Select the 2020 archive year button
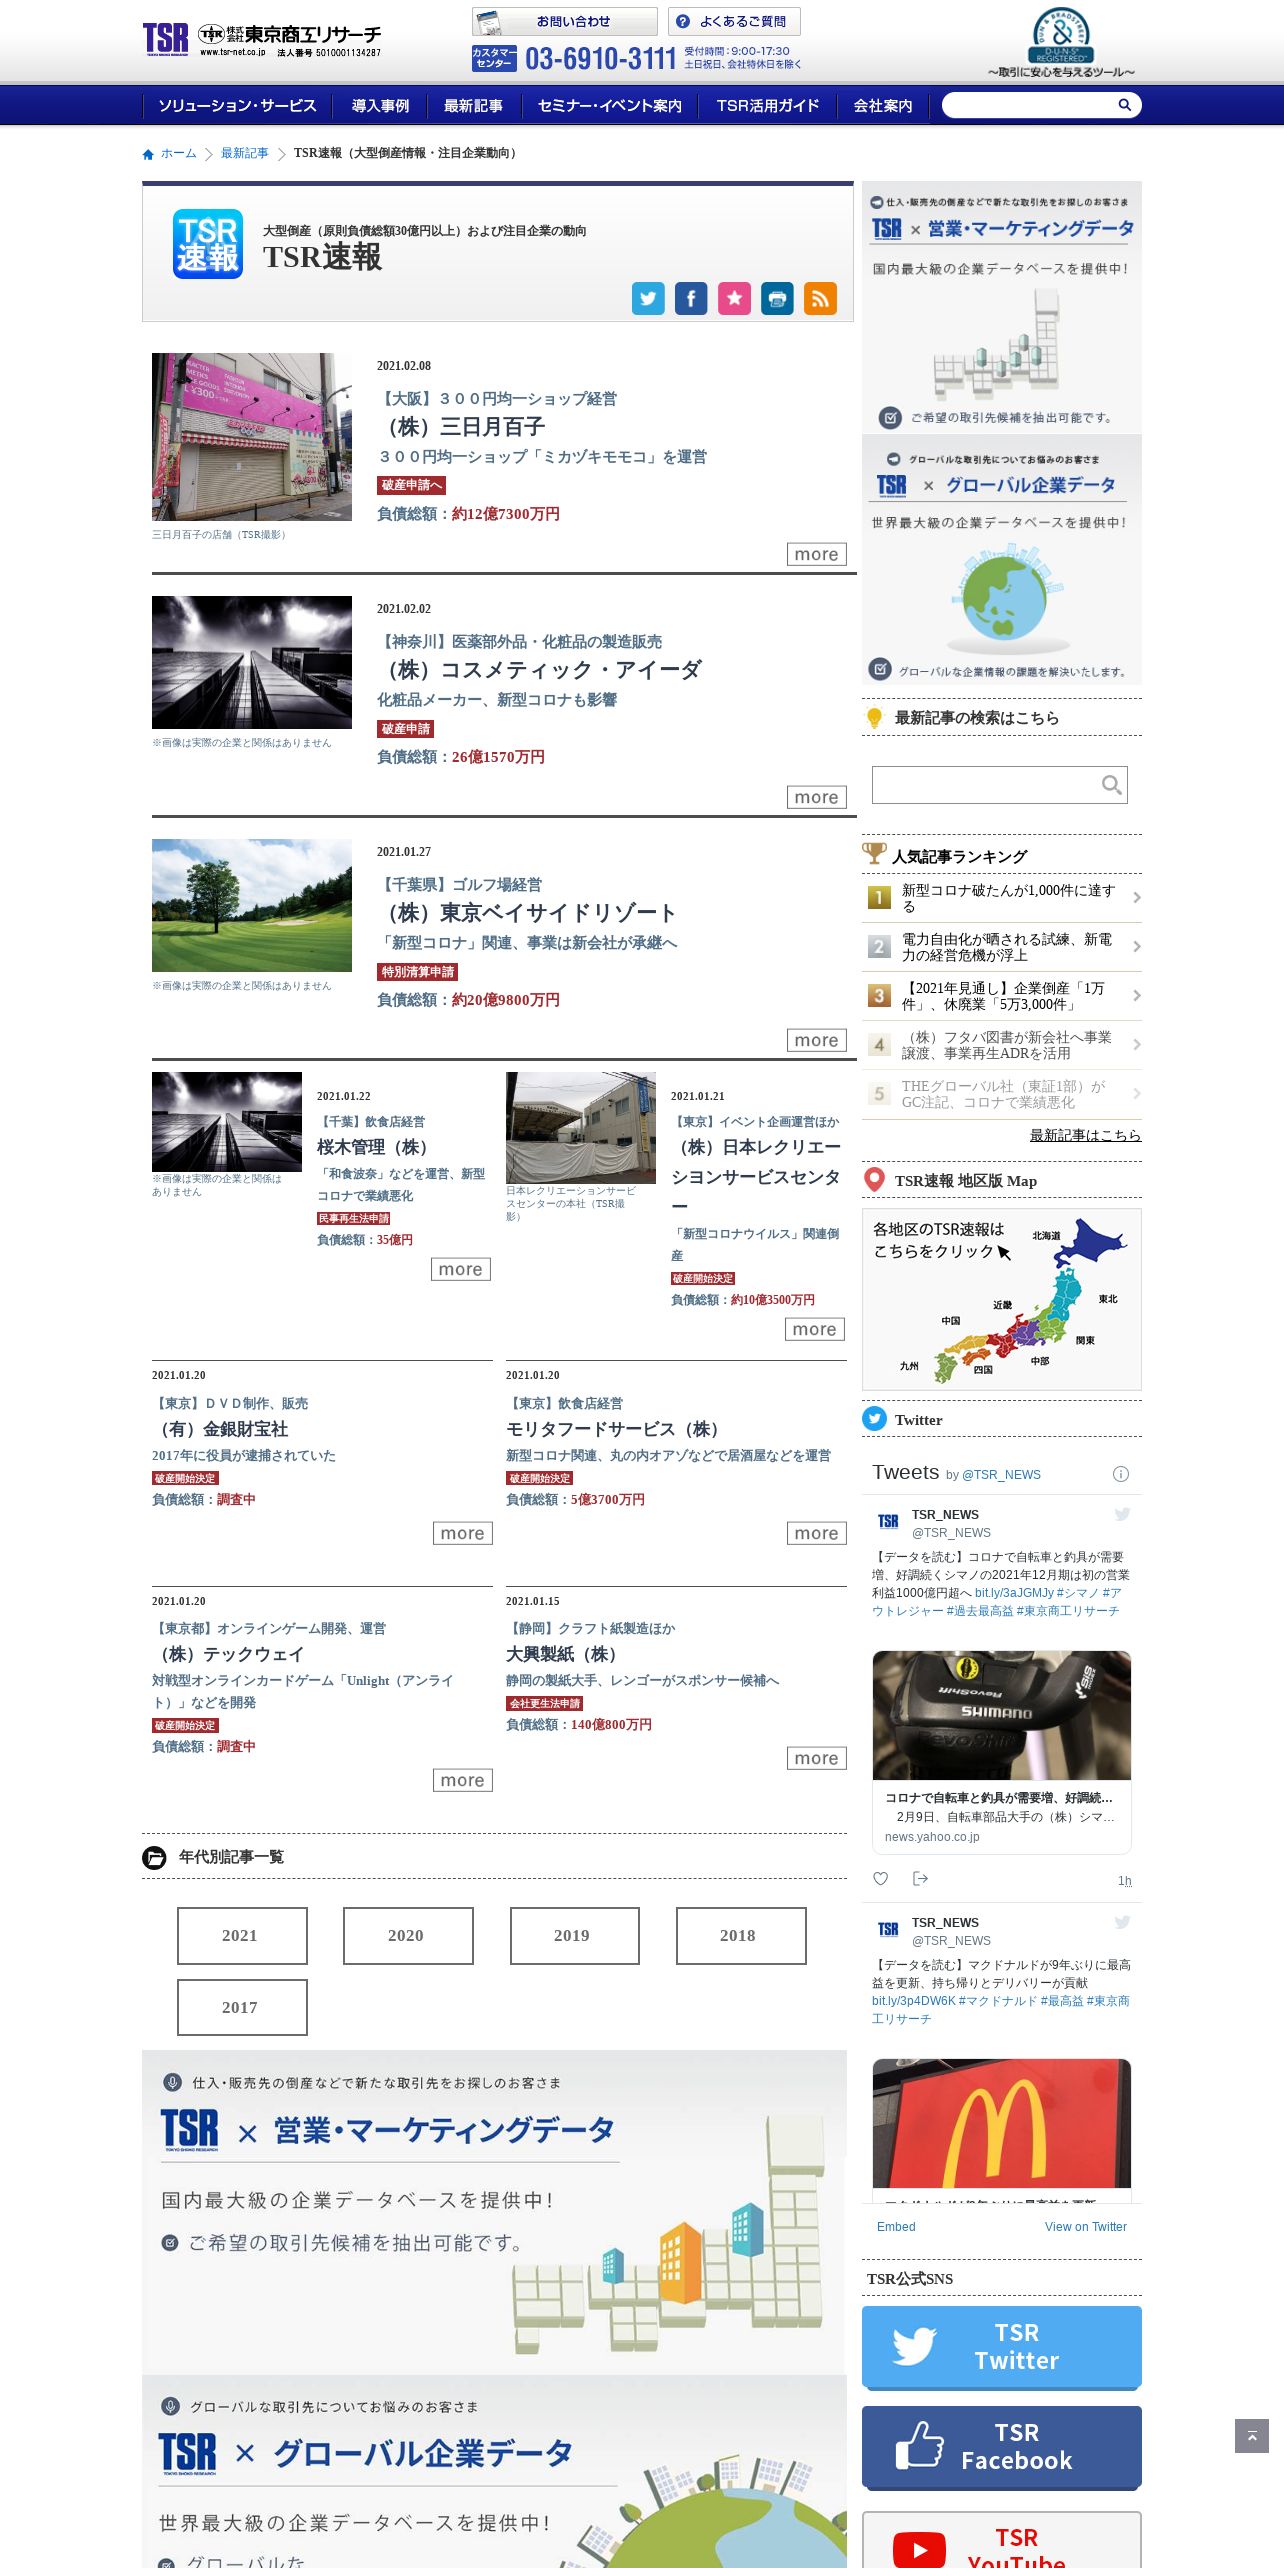Image resolution: width=1284 pixels, height=2568 pixels. [408, 1935]
